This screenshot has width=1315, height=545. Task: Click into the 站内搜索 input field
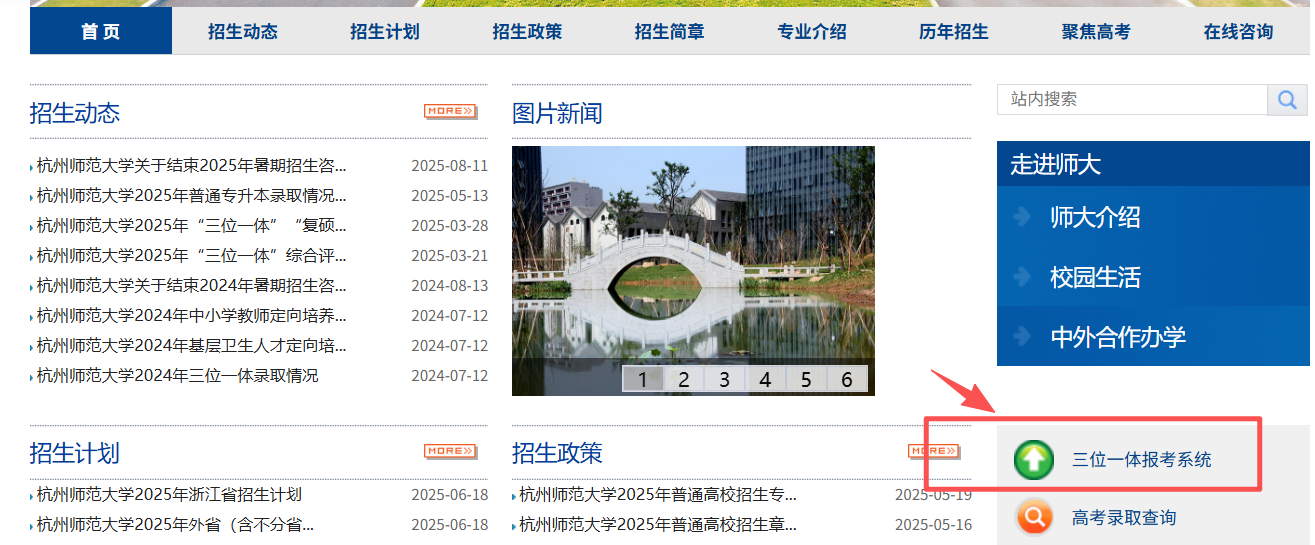(x=1131, y=100)
